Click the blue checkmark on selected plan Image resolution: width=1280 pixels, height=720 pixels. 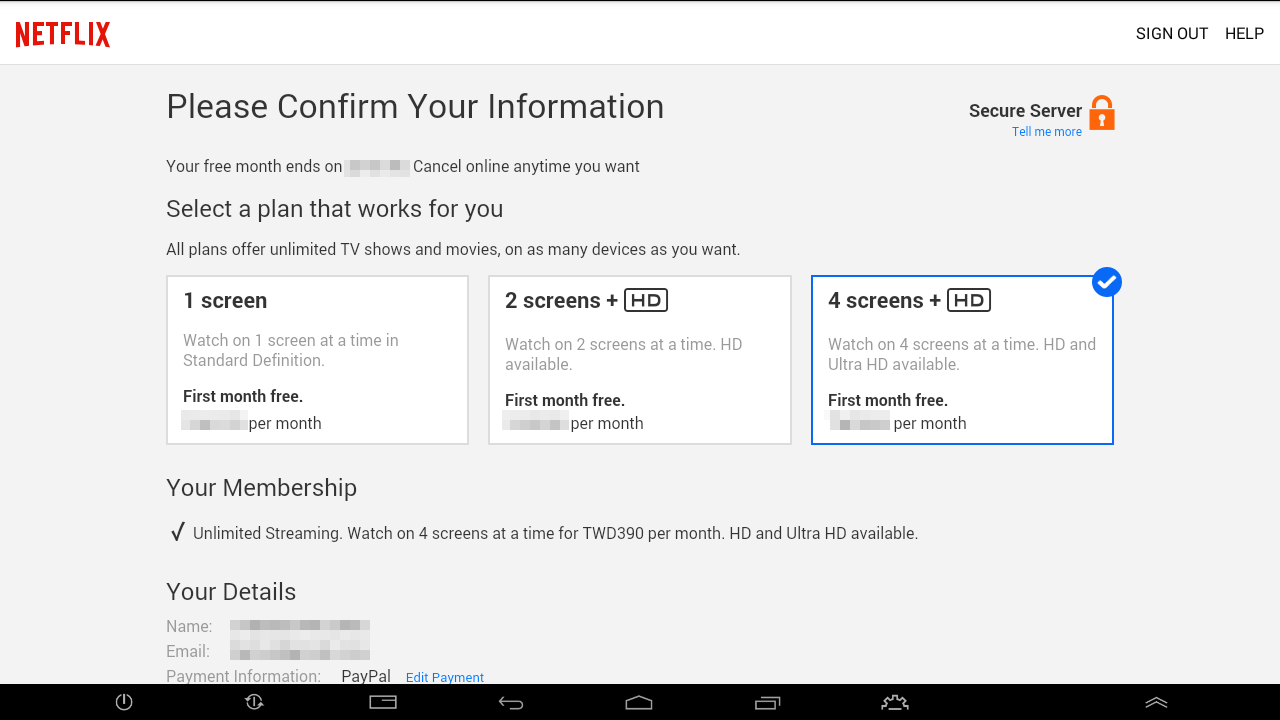click(x=1106, y=283)
